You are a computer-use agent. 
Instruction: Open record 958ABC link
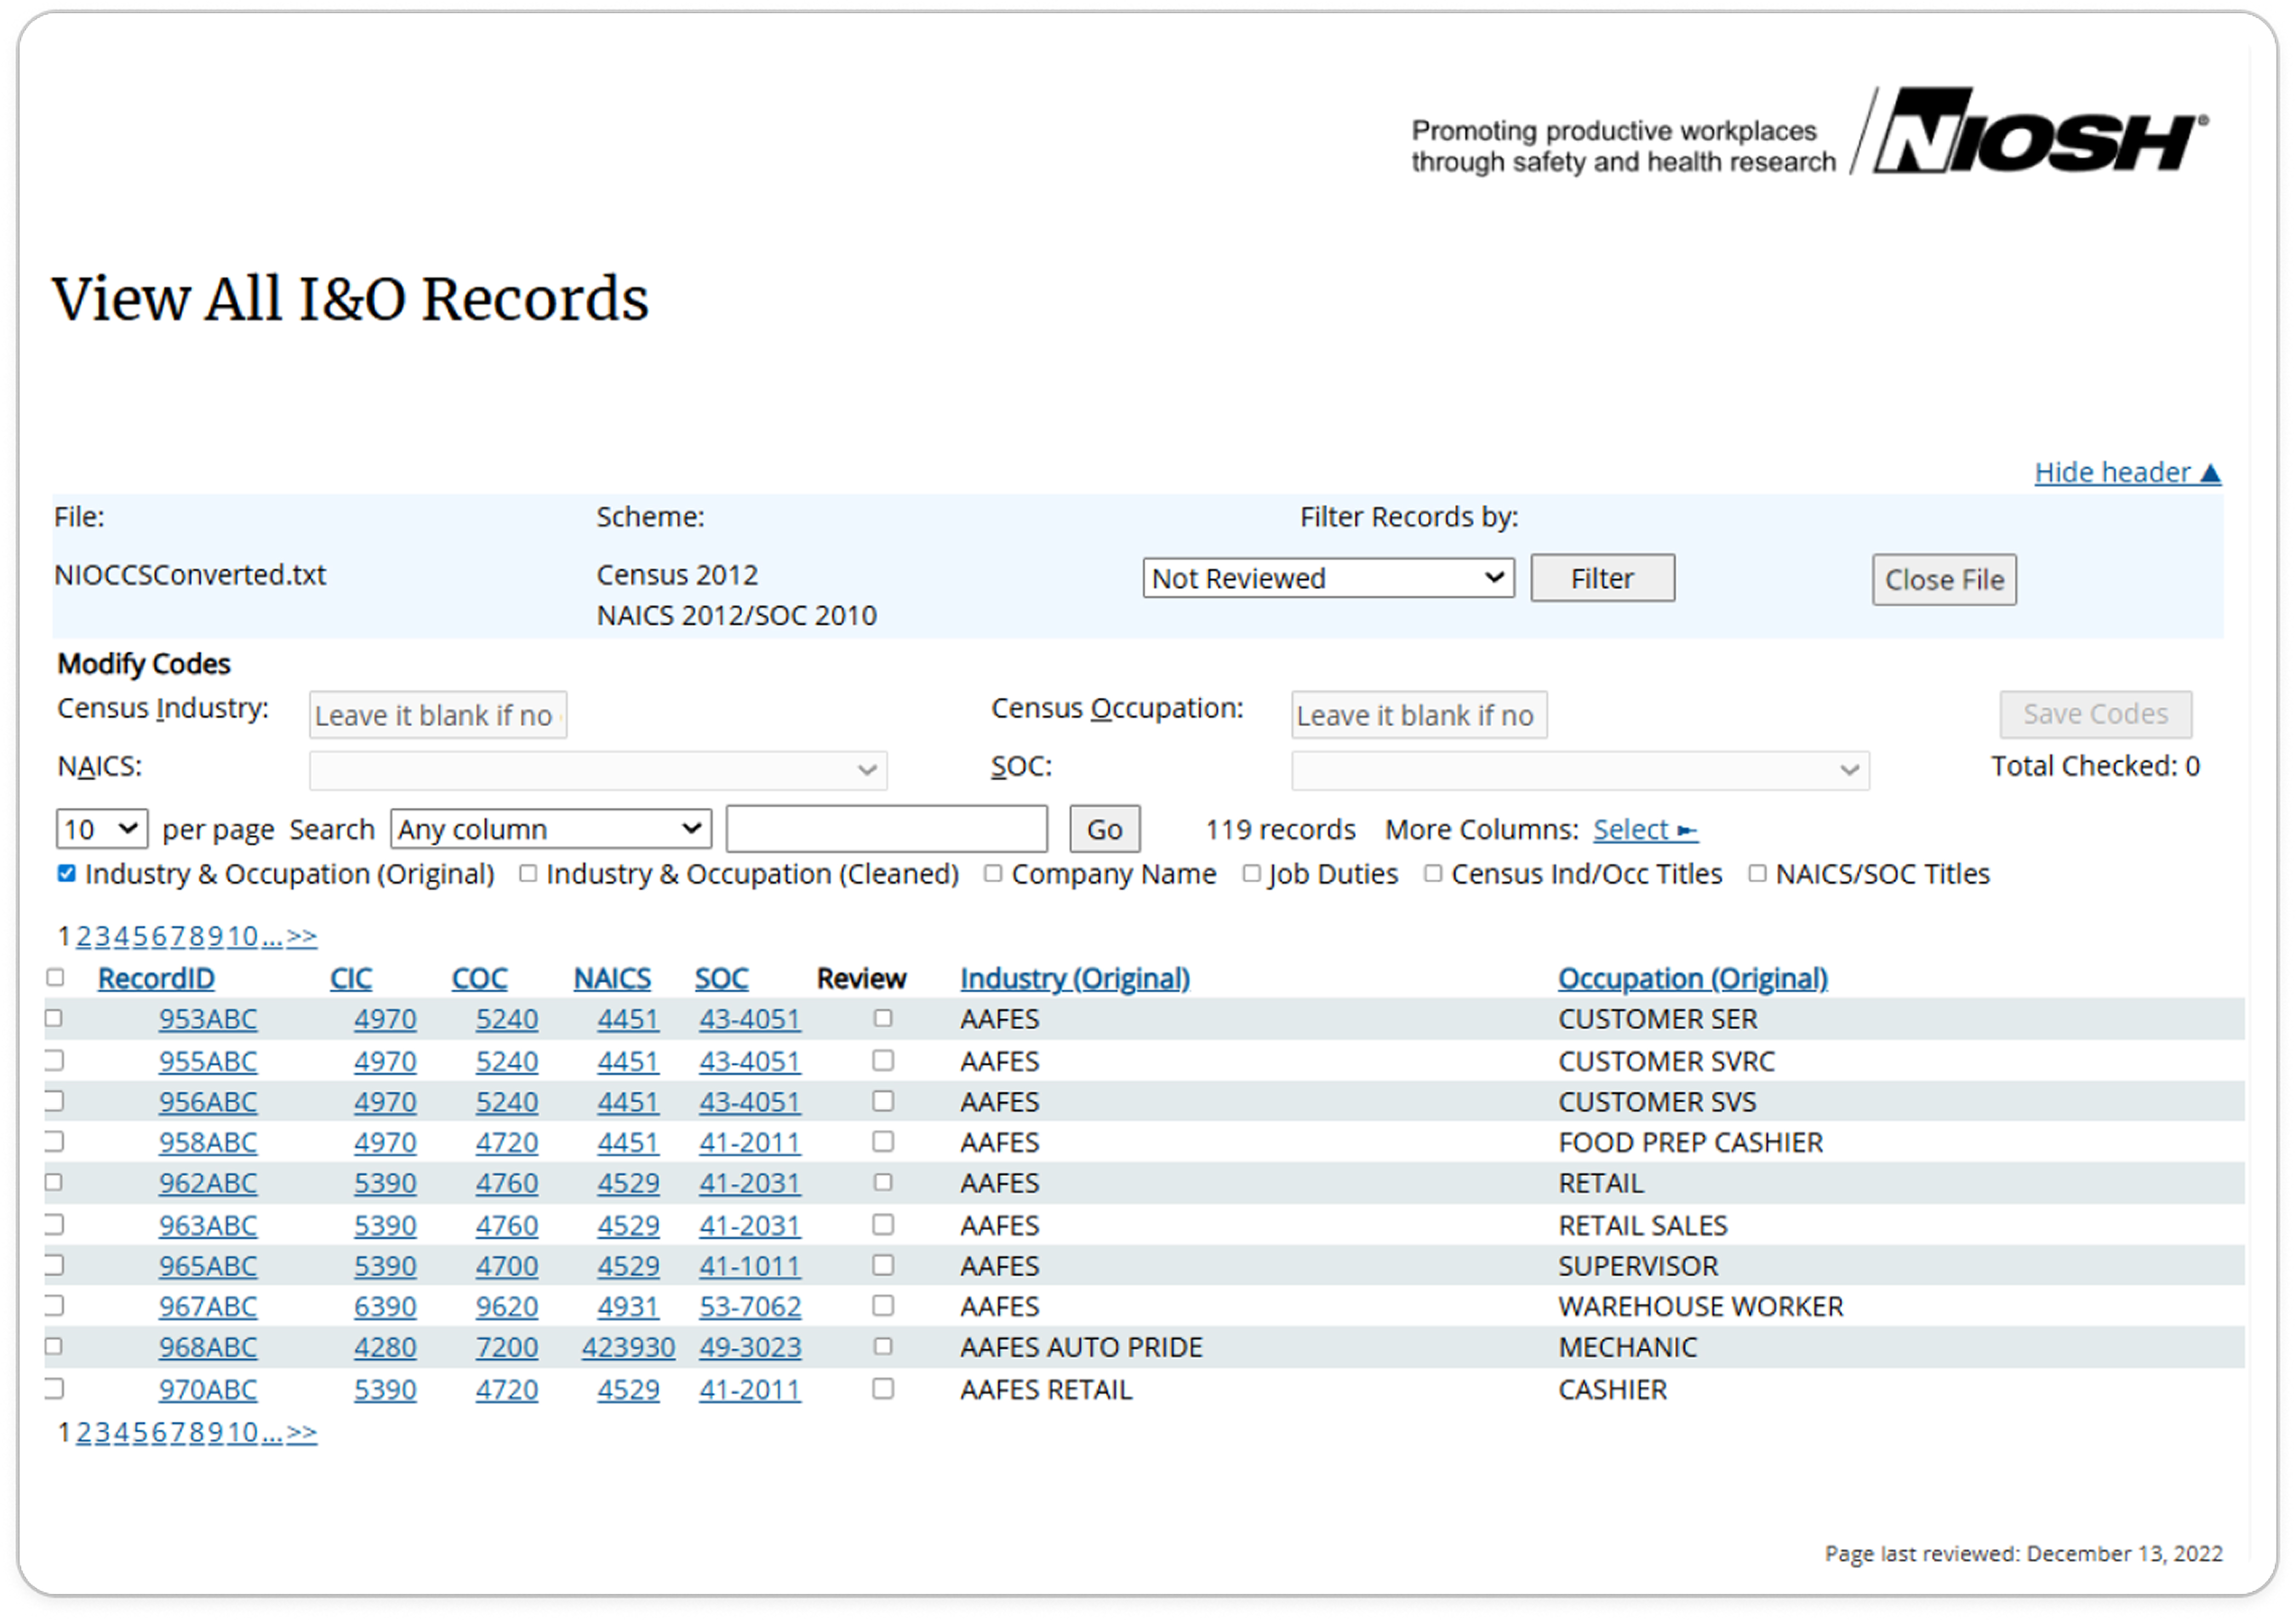point(208,1142)
